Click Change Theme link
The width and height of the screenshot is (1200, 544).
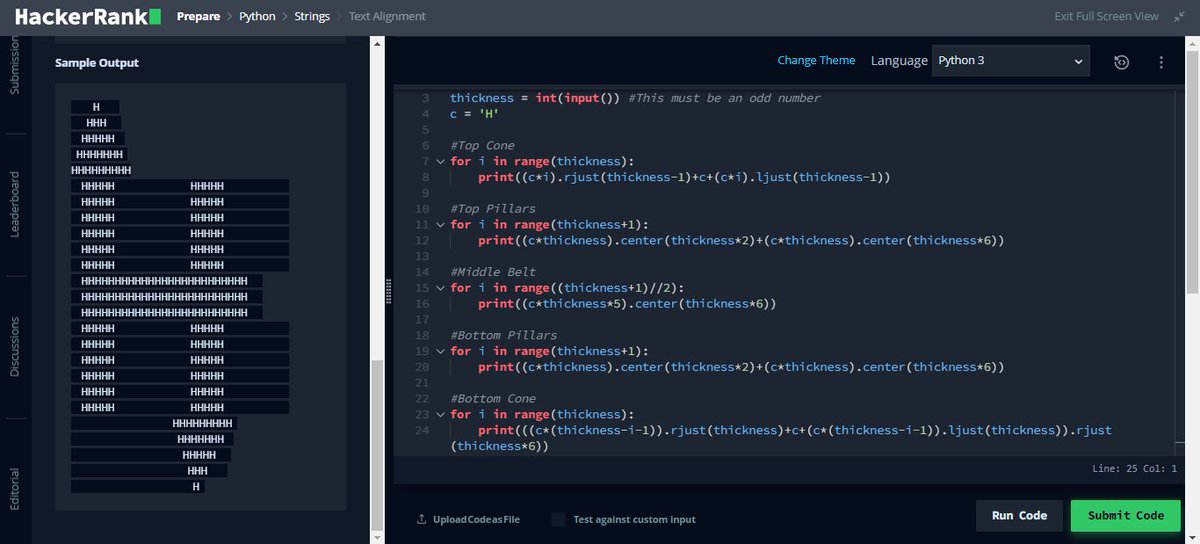pos(816,60)
